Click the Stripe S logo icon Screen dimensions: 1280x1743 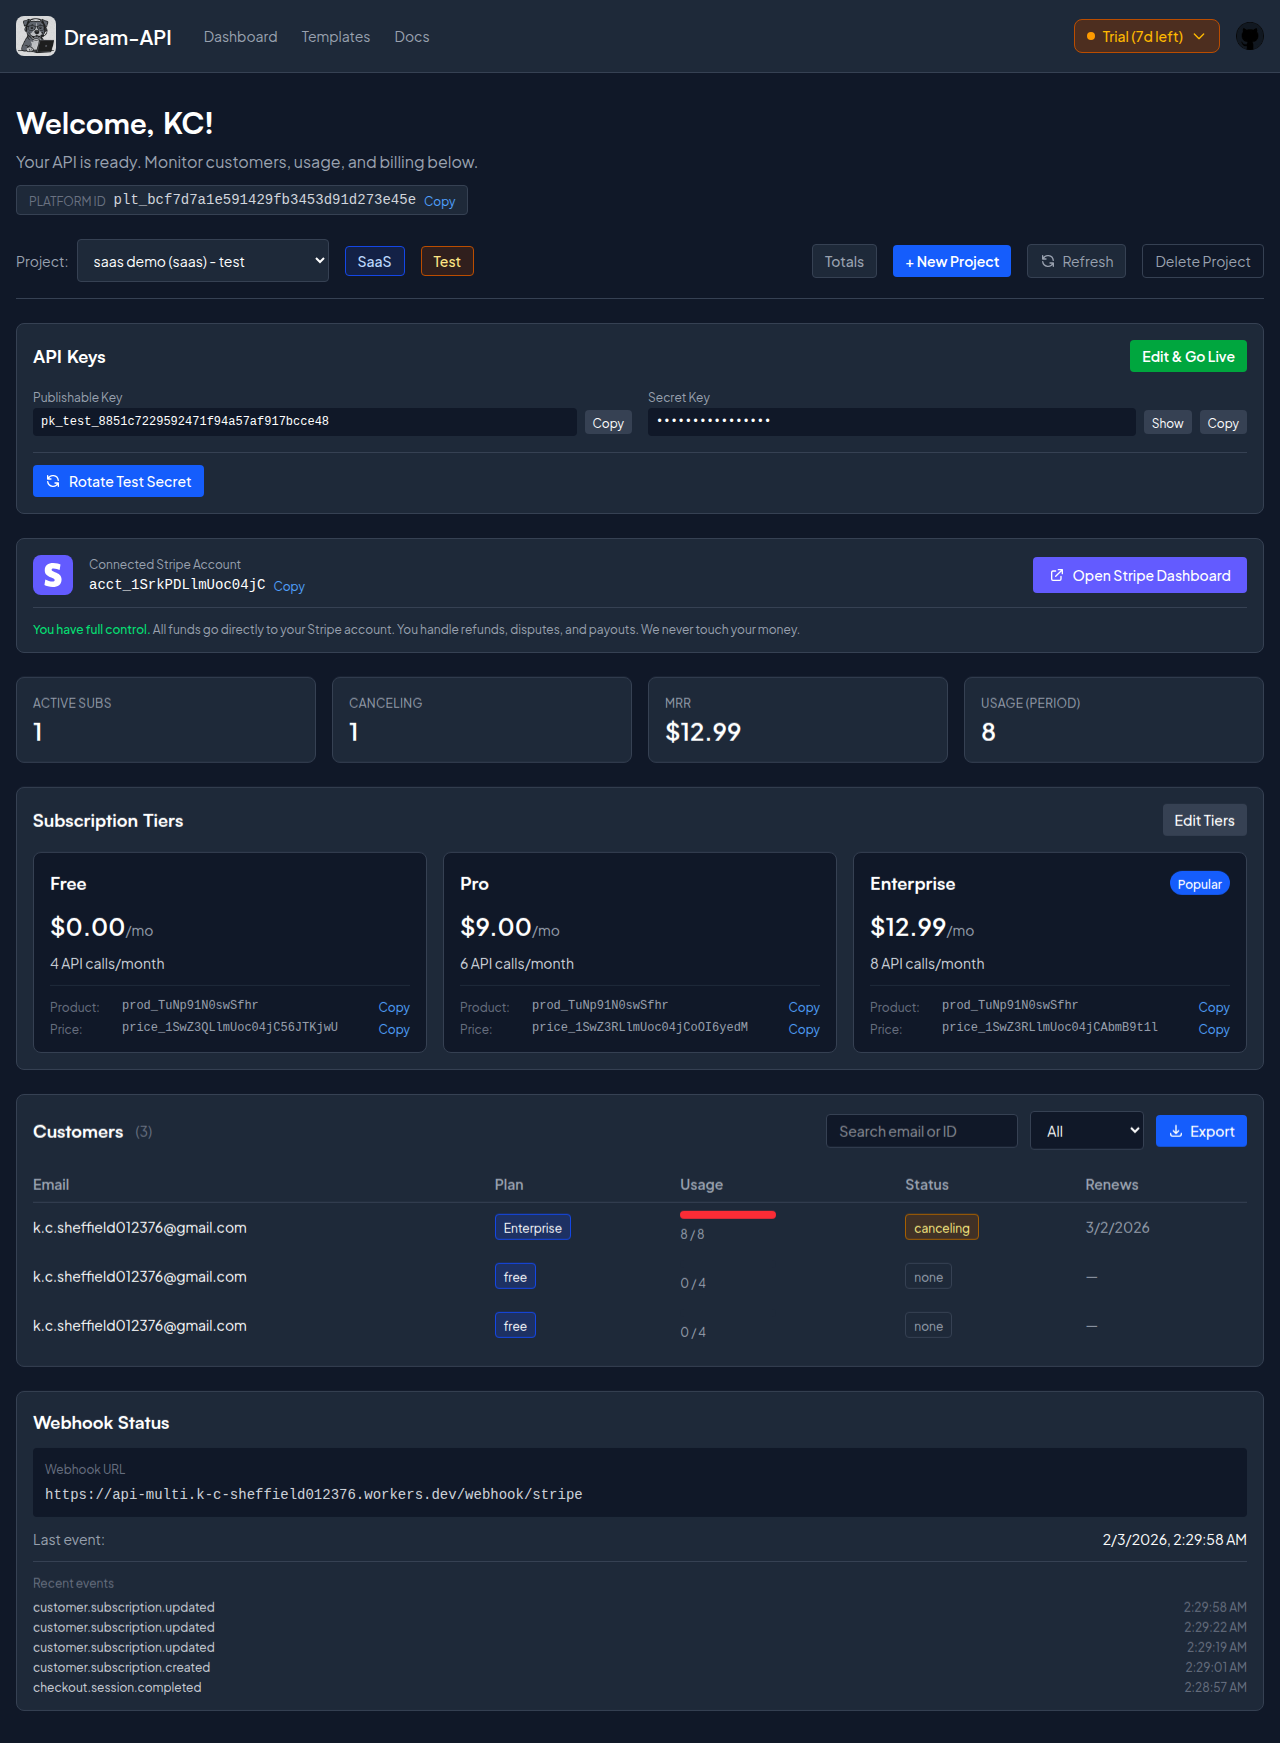[x=53, y=575]
